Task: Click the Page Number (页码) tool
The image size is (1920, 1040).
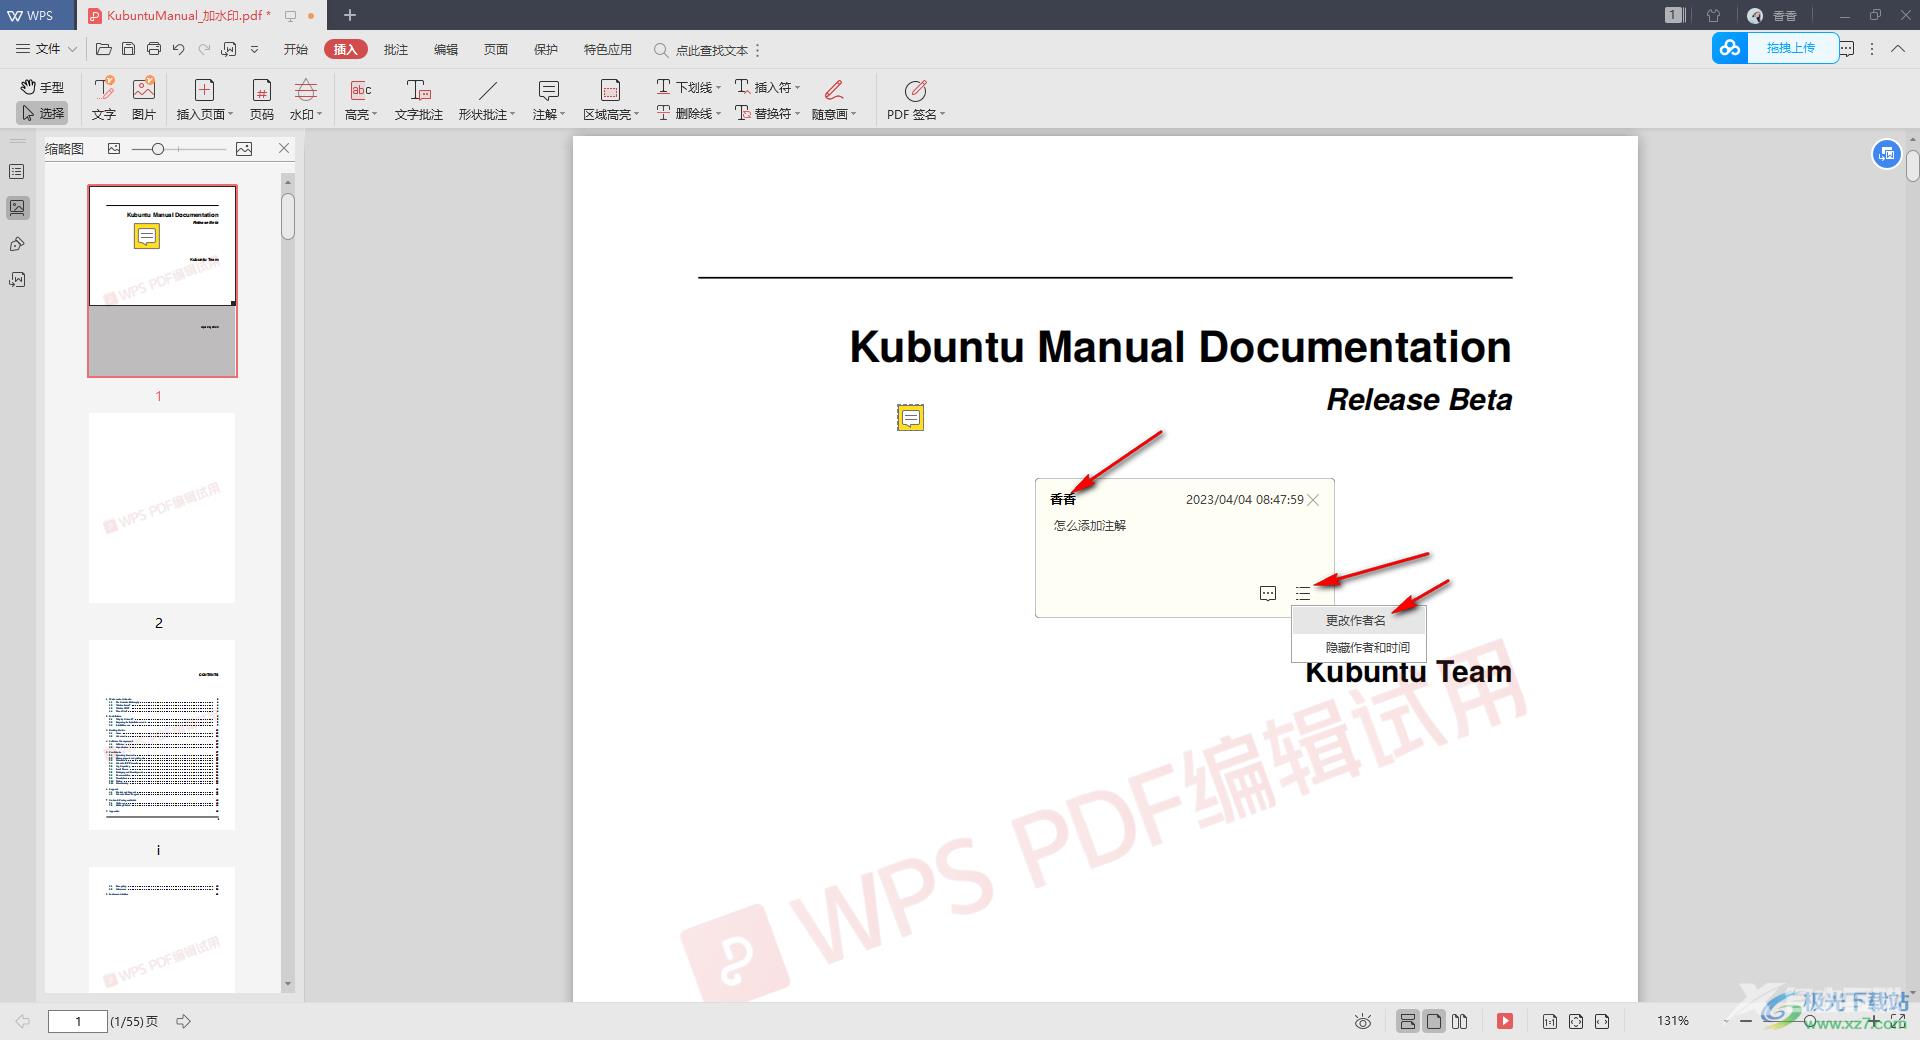Action: [x=261, y=99]
